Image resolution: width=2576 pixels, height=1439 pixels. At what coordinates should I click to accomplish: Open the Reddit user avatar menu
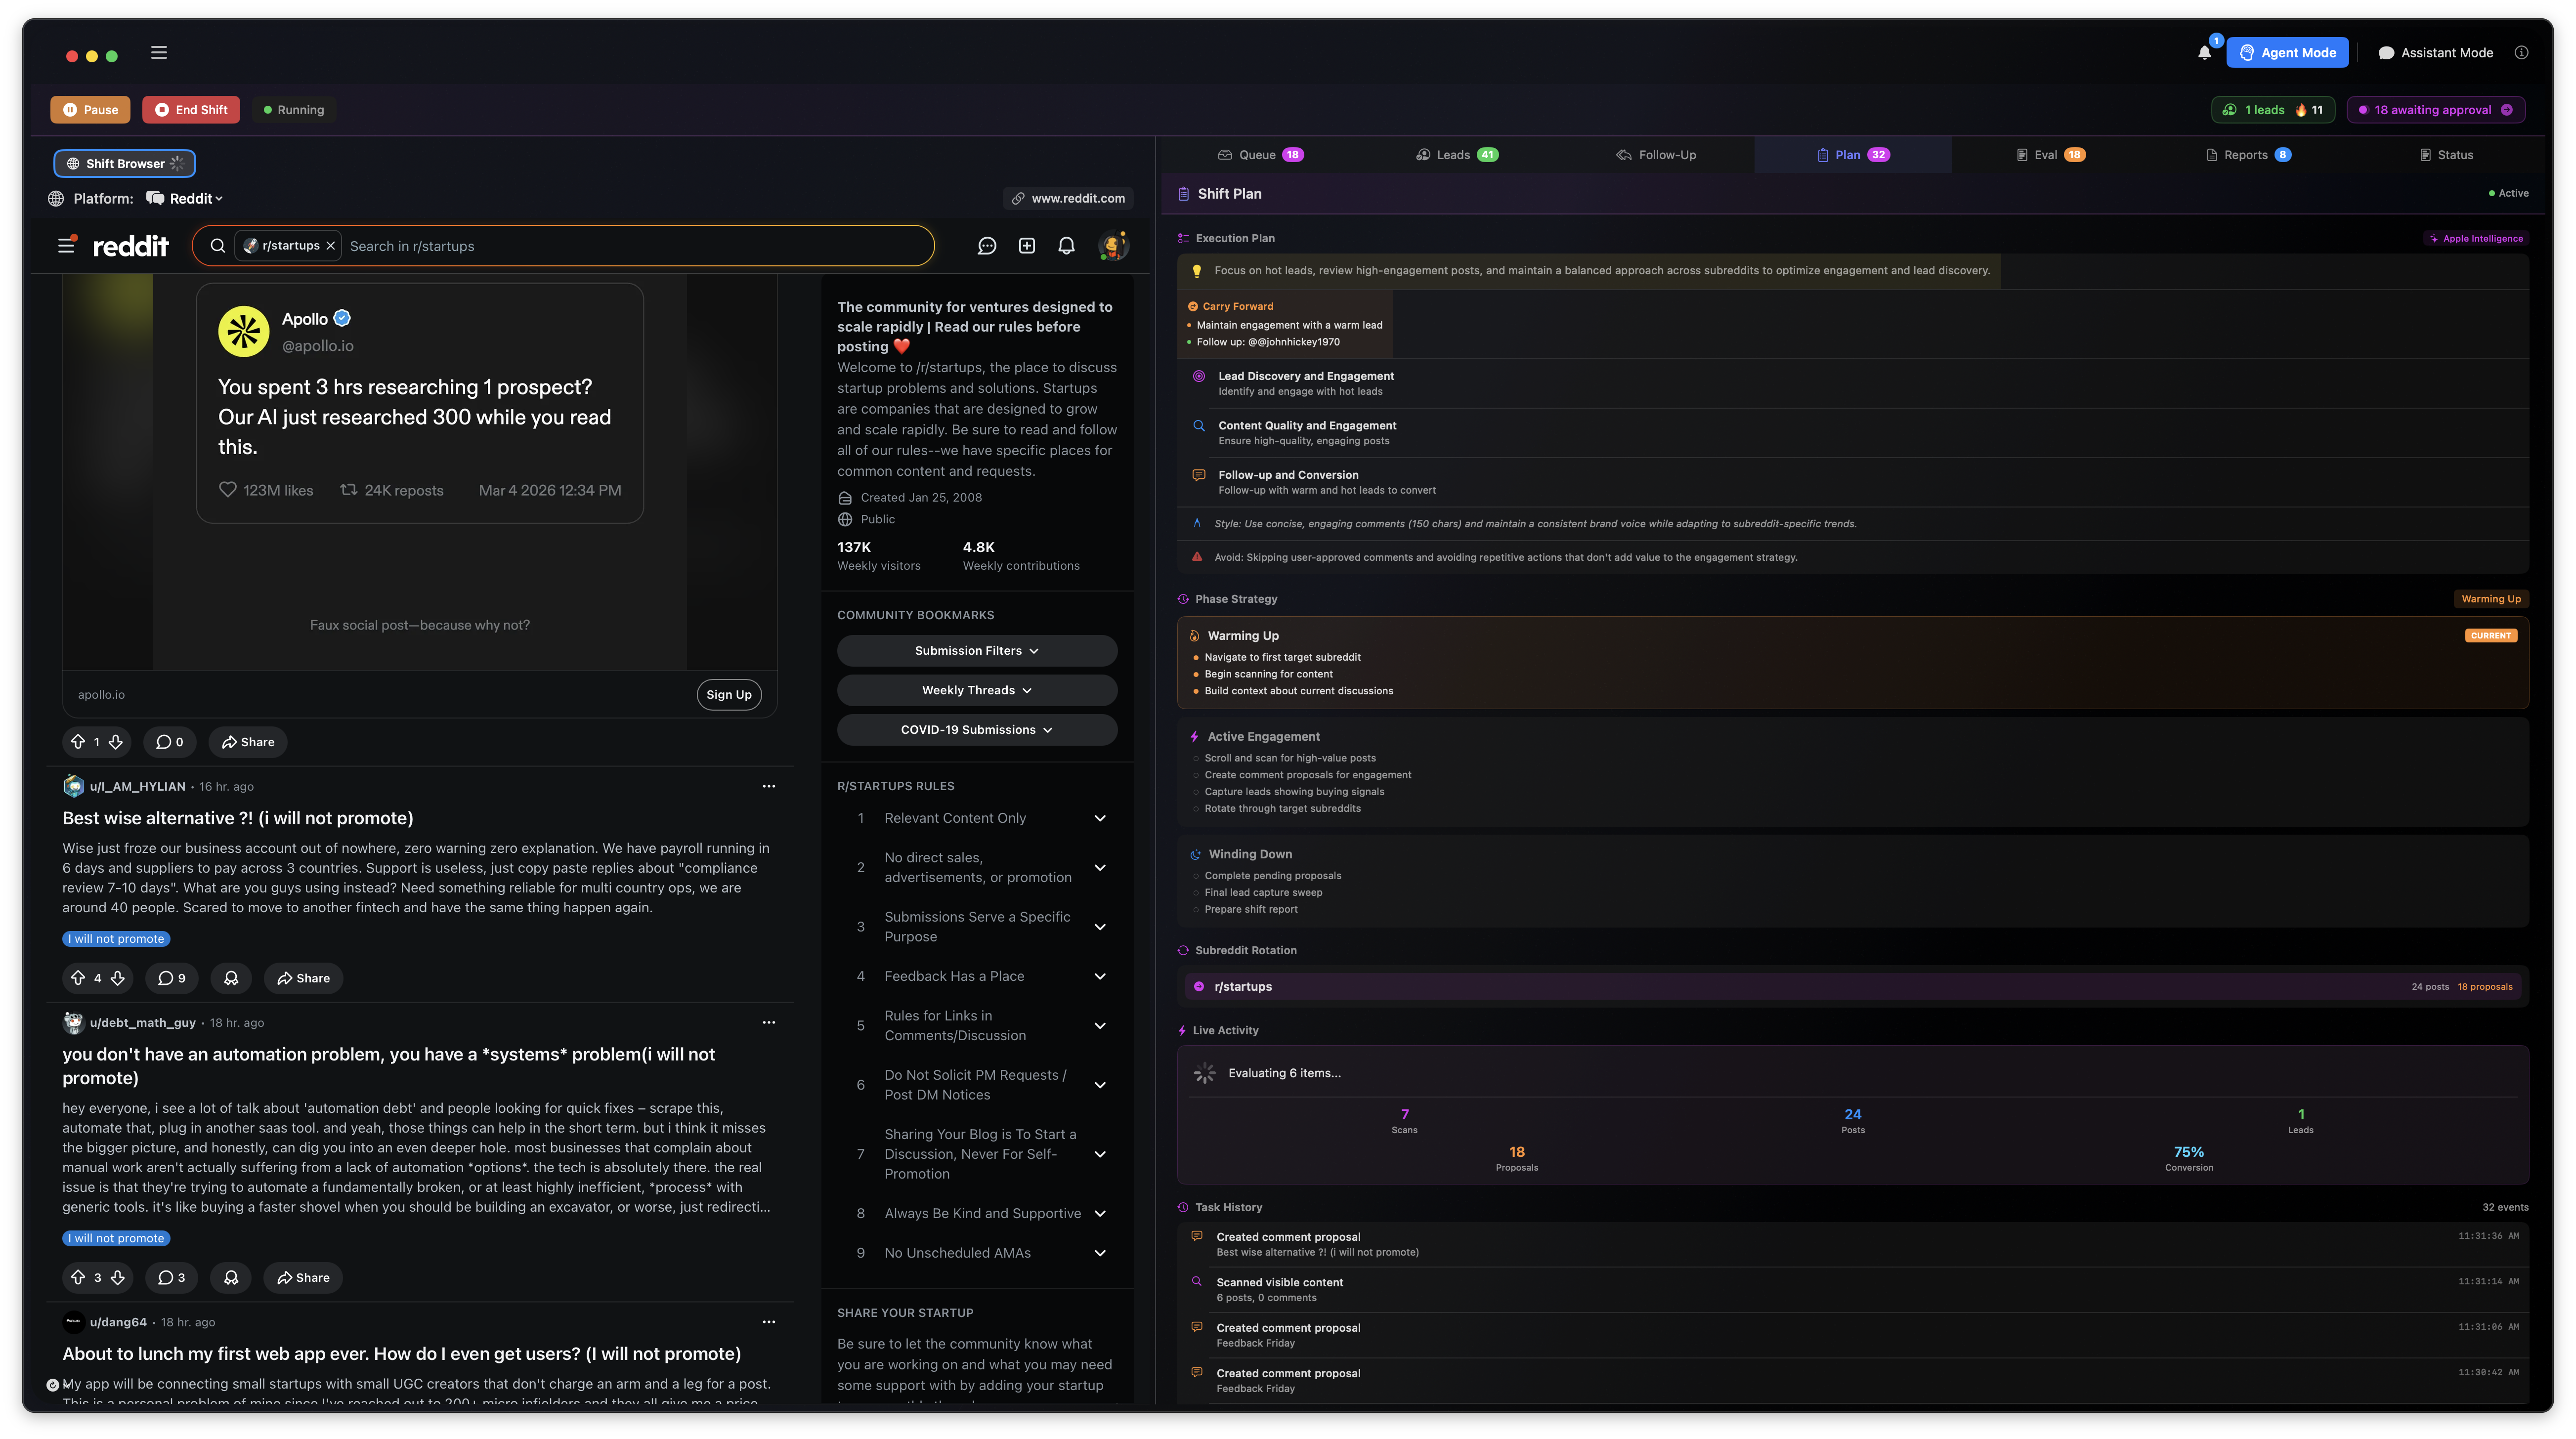point(1113,246)
